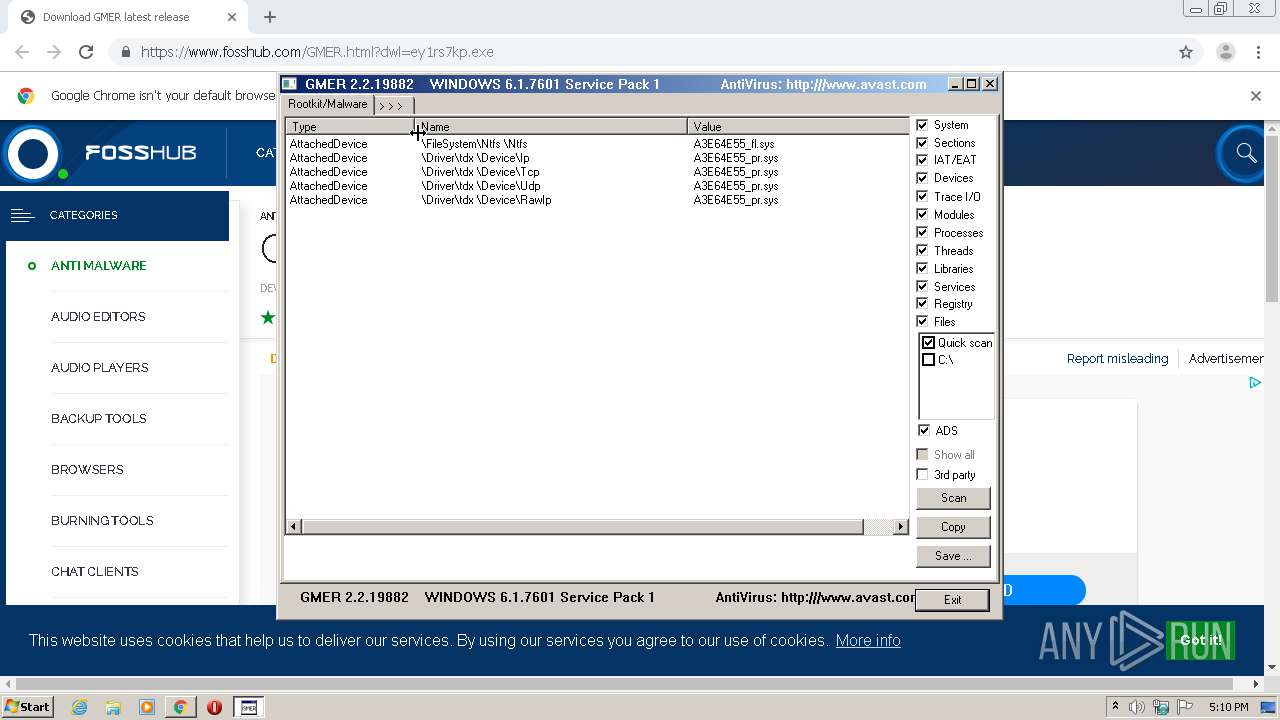Click the Report misleading link
Viewport: 1280px width, 720px height.
tap(1117, 359)
